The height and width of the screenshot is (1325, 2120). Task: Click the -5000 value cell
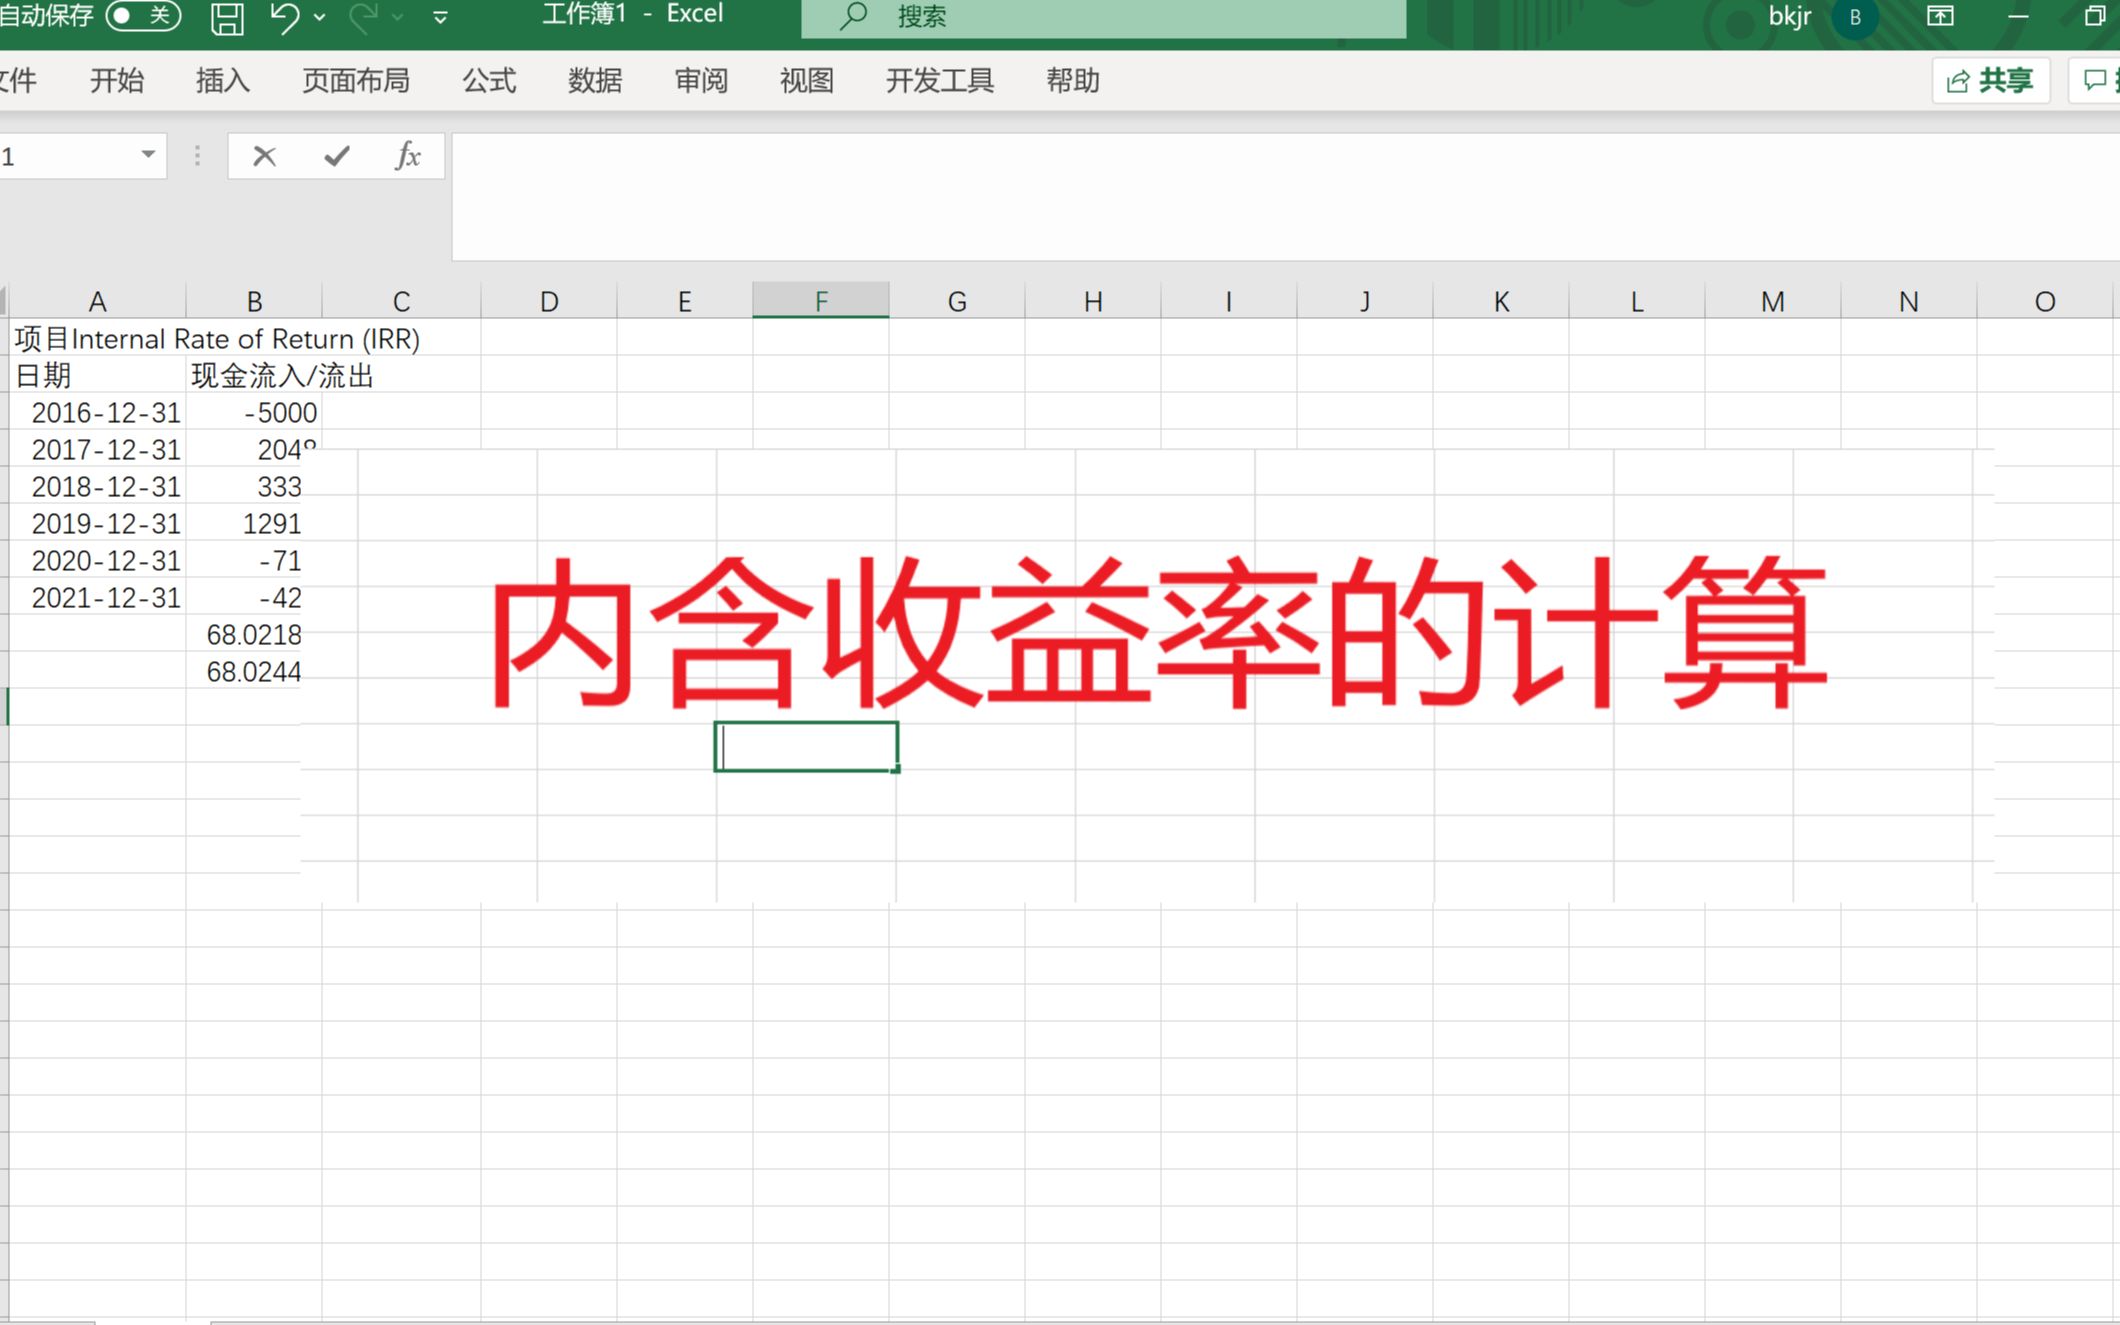254,413
